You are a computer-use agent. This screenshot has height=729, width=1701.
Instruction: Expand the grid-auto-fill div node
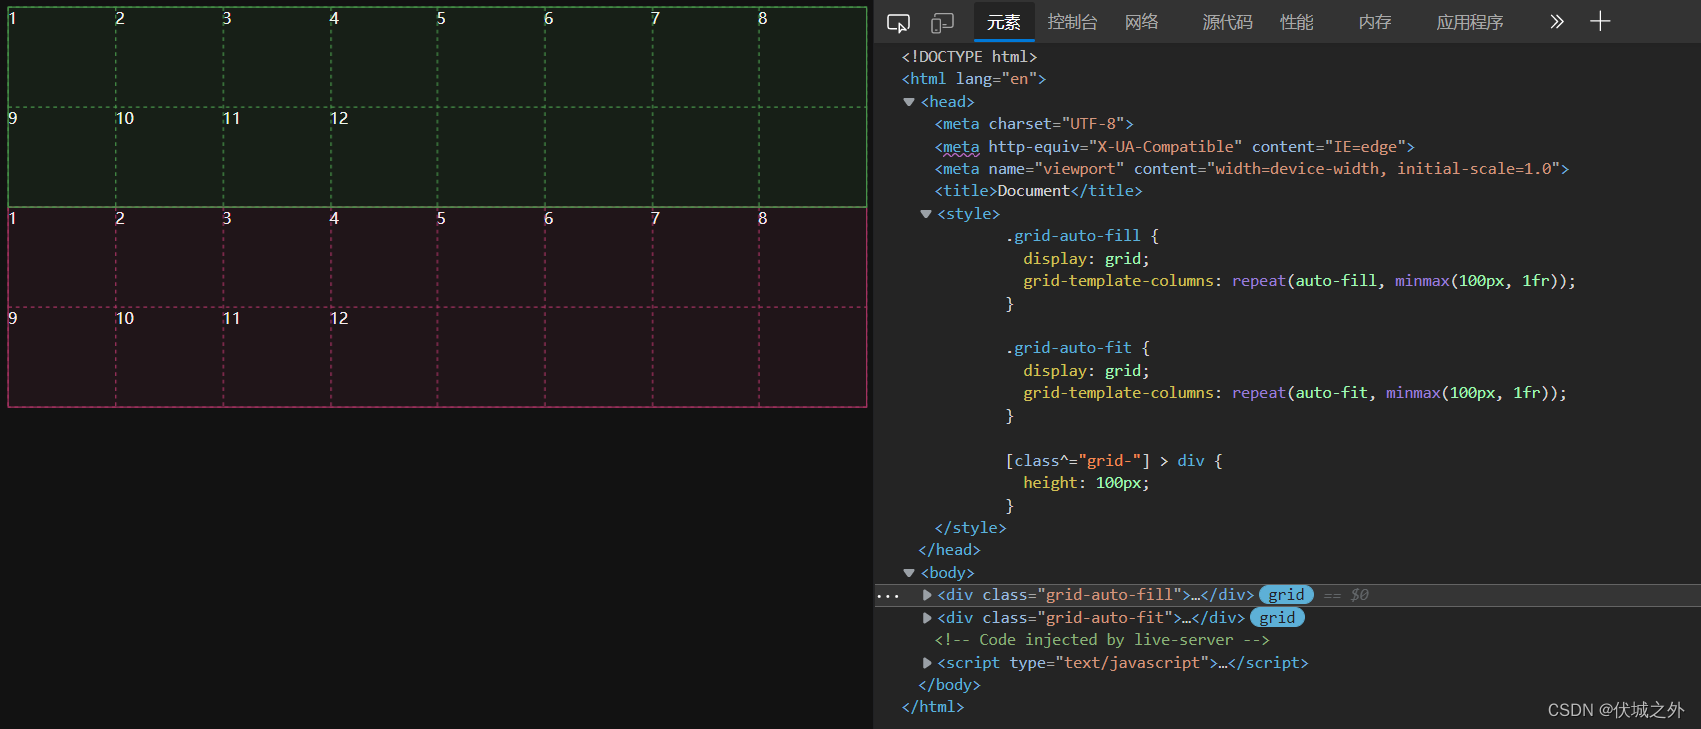pos(927,595)
